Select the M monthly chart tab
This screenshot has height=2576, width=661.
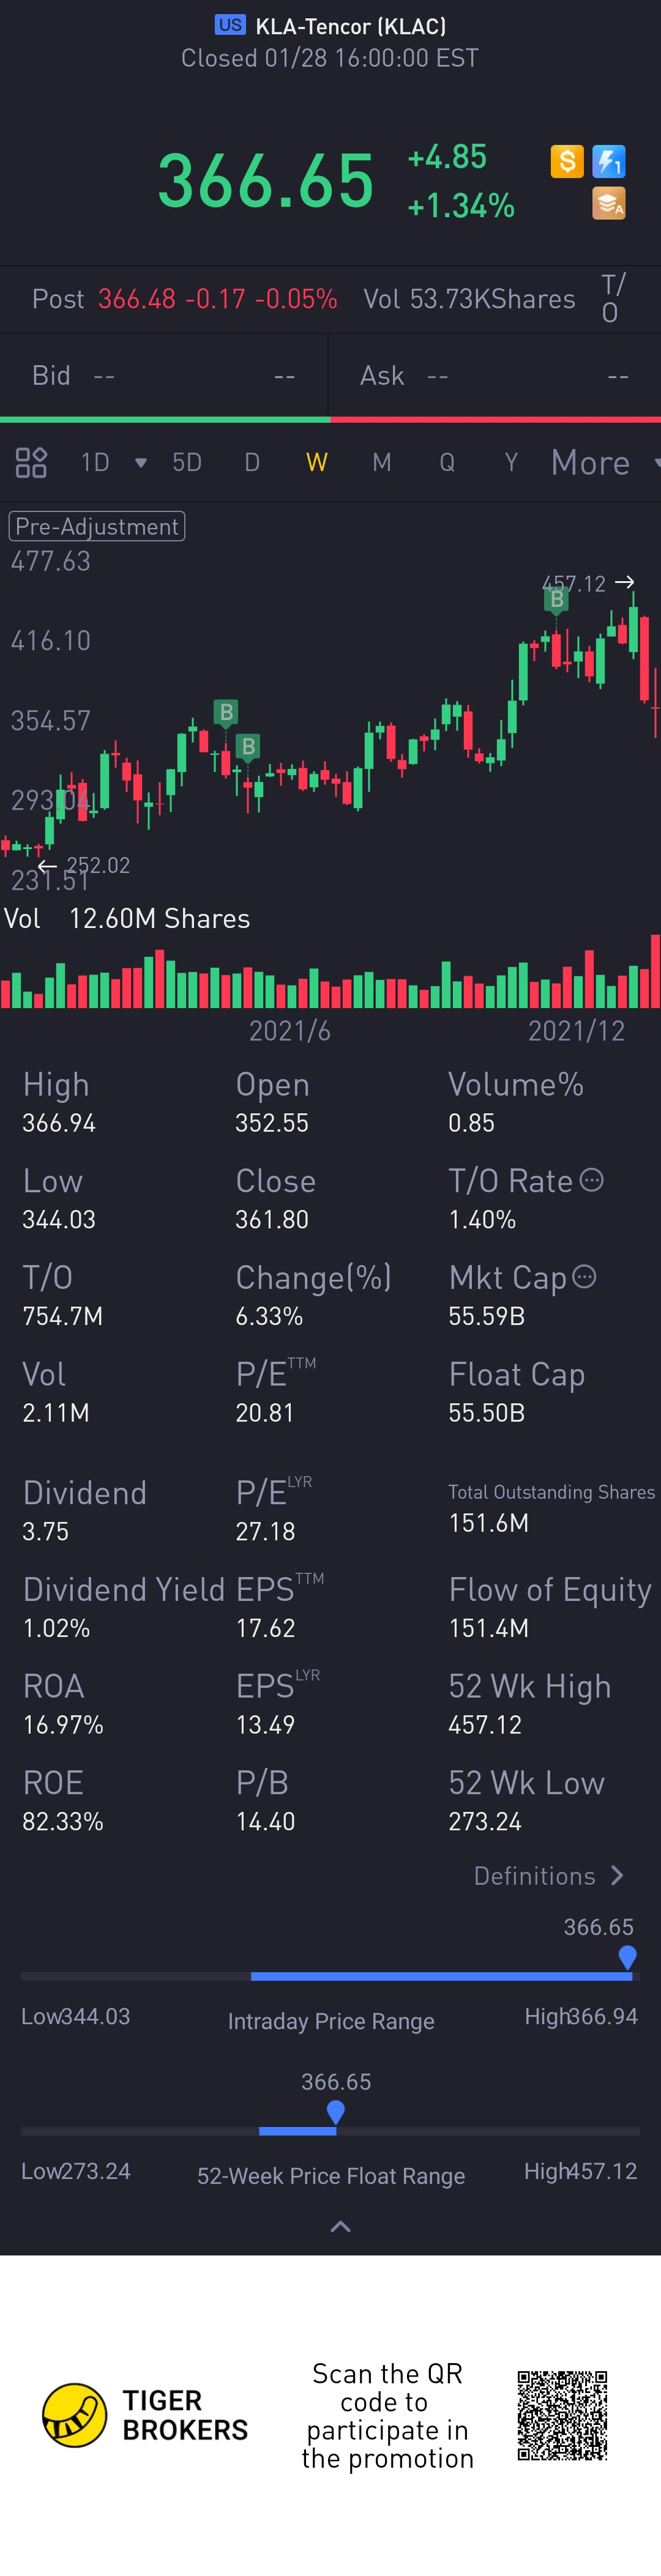coord(381,462)
